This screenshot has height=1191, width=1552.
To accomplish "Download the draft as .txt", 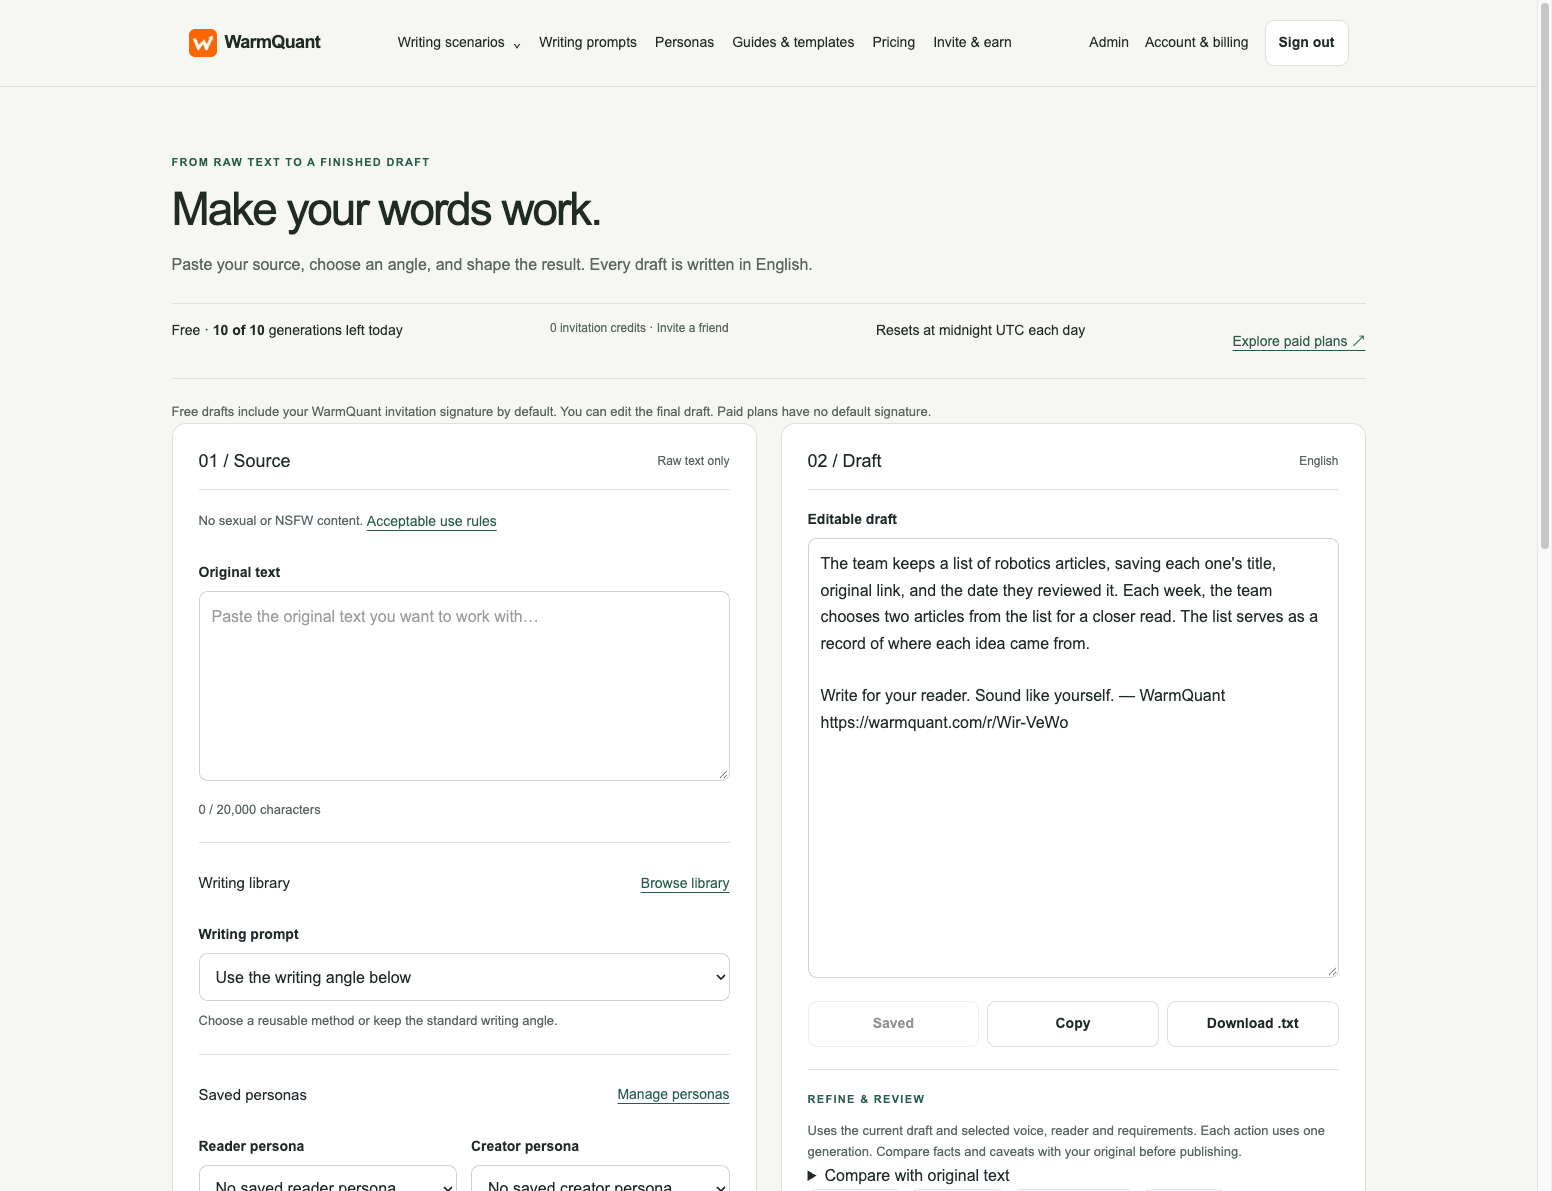I will pos(1252,1023).
